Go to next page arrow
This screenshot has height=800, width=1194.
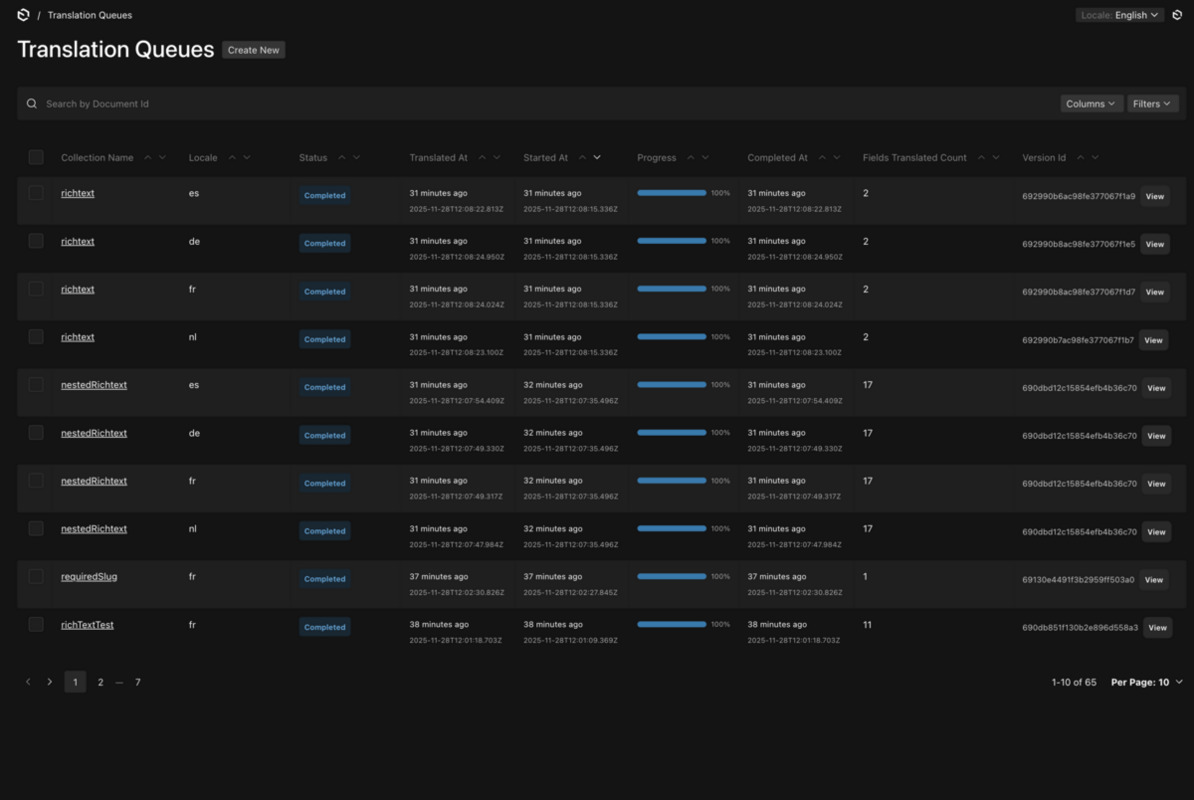(x=50, y=682)
